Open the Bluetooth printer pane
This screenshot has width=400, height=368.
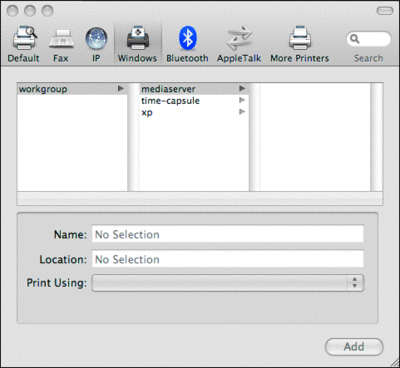[x=187, y=45]
